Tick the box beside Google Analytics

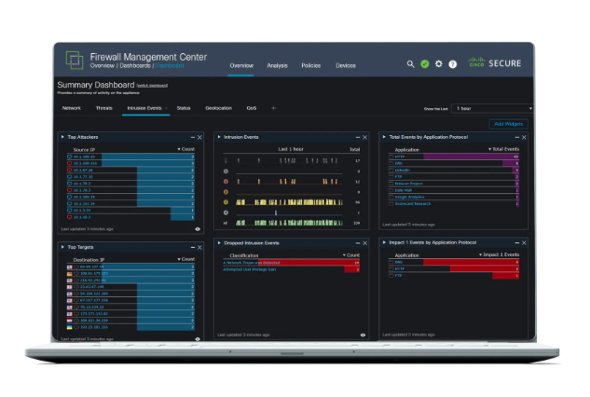pyautogui.click(x=391, y=197)
